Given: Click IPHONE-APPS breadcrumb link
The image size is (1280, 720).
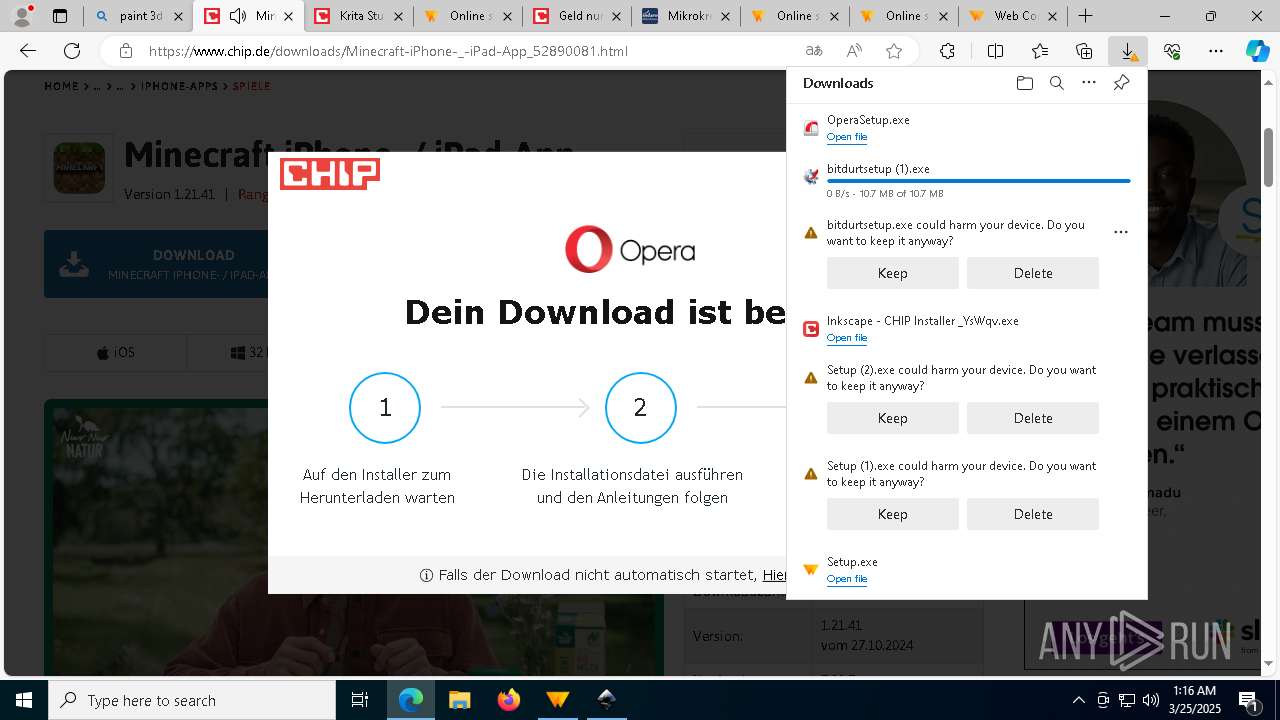Looking at the screenshot, I should click(x=179, y=86).
